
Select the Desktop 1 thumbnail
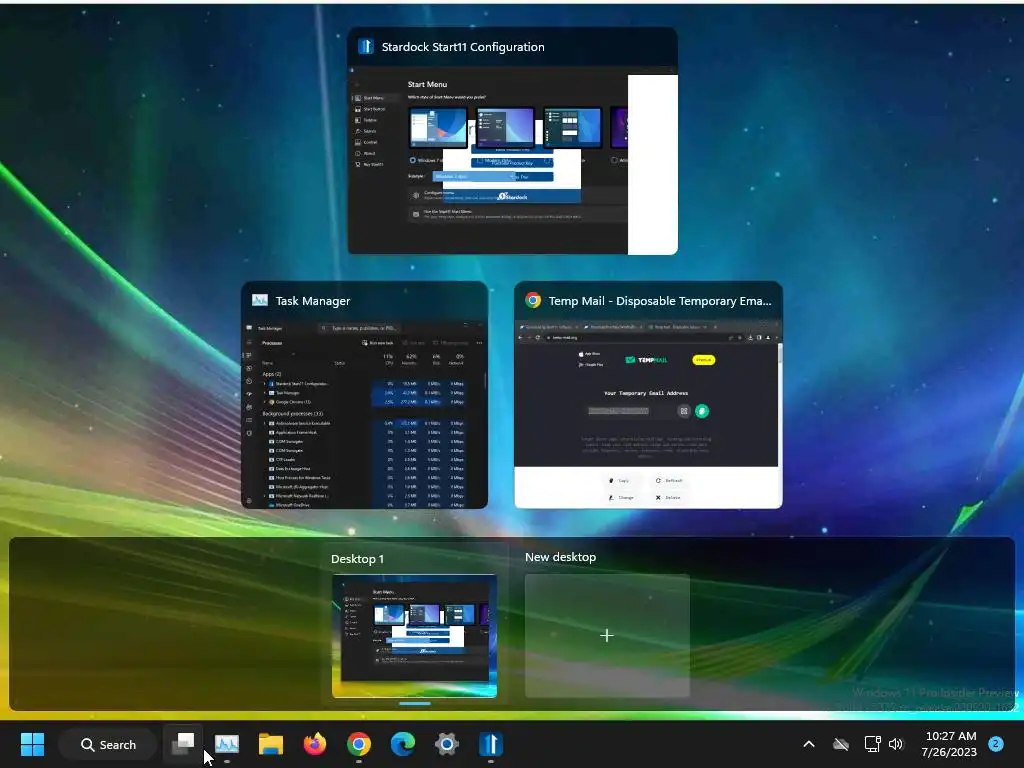pos(415,635)
